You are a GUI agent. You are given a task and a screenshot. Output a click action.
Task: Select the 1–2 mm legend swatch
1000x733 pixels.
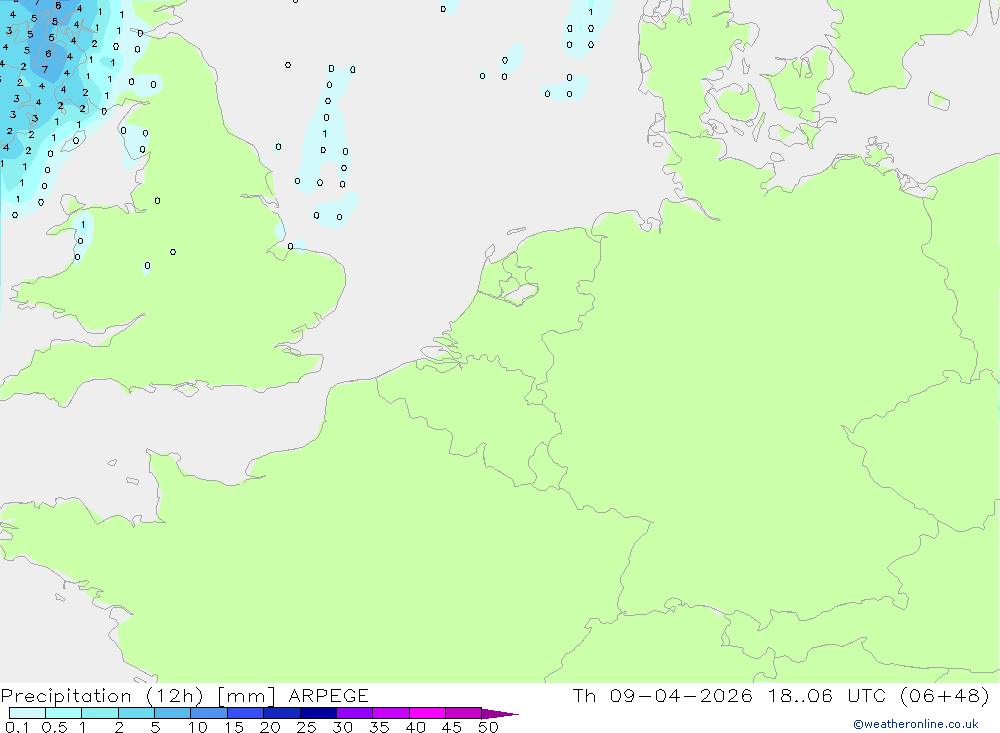100,713
